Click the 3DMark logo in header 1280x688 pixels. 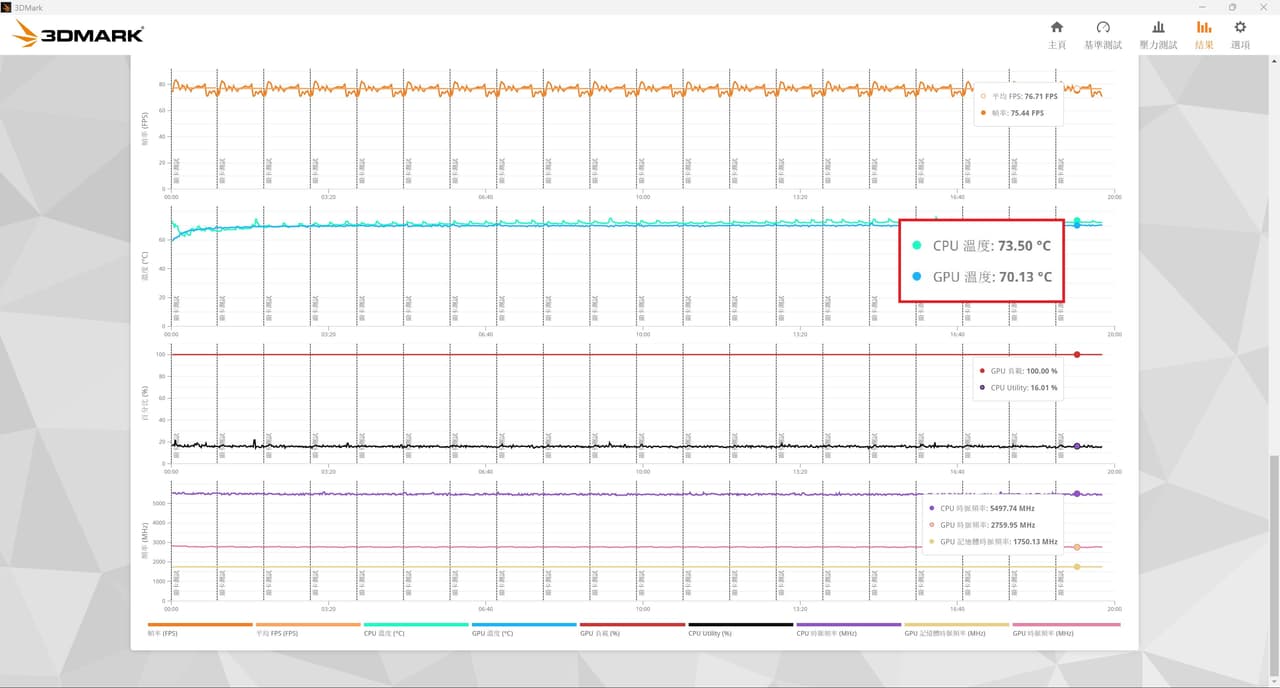[79, 34]
